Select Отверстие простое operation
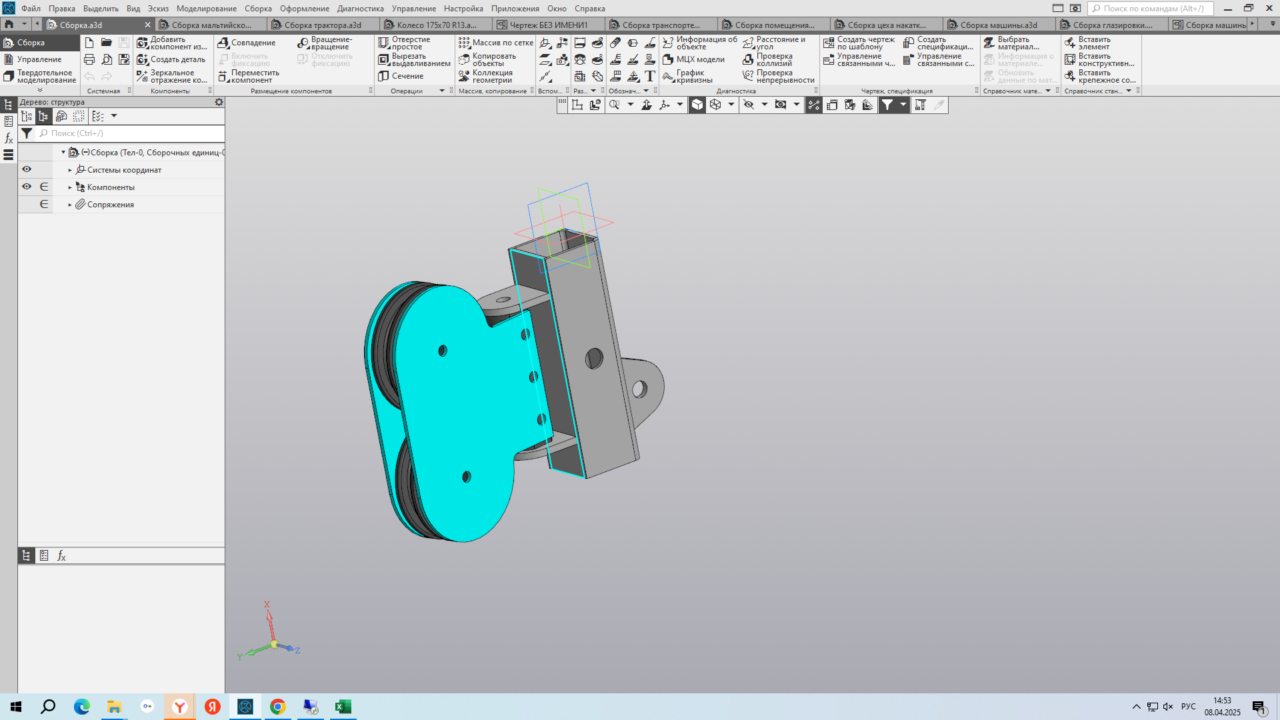Image resolution: width=1280 pixels, height=720 pixels. [404, 43]
